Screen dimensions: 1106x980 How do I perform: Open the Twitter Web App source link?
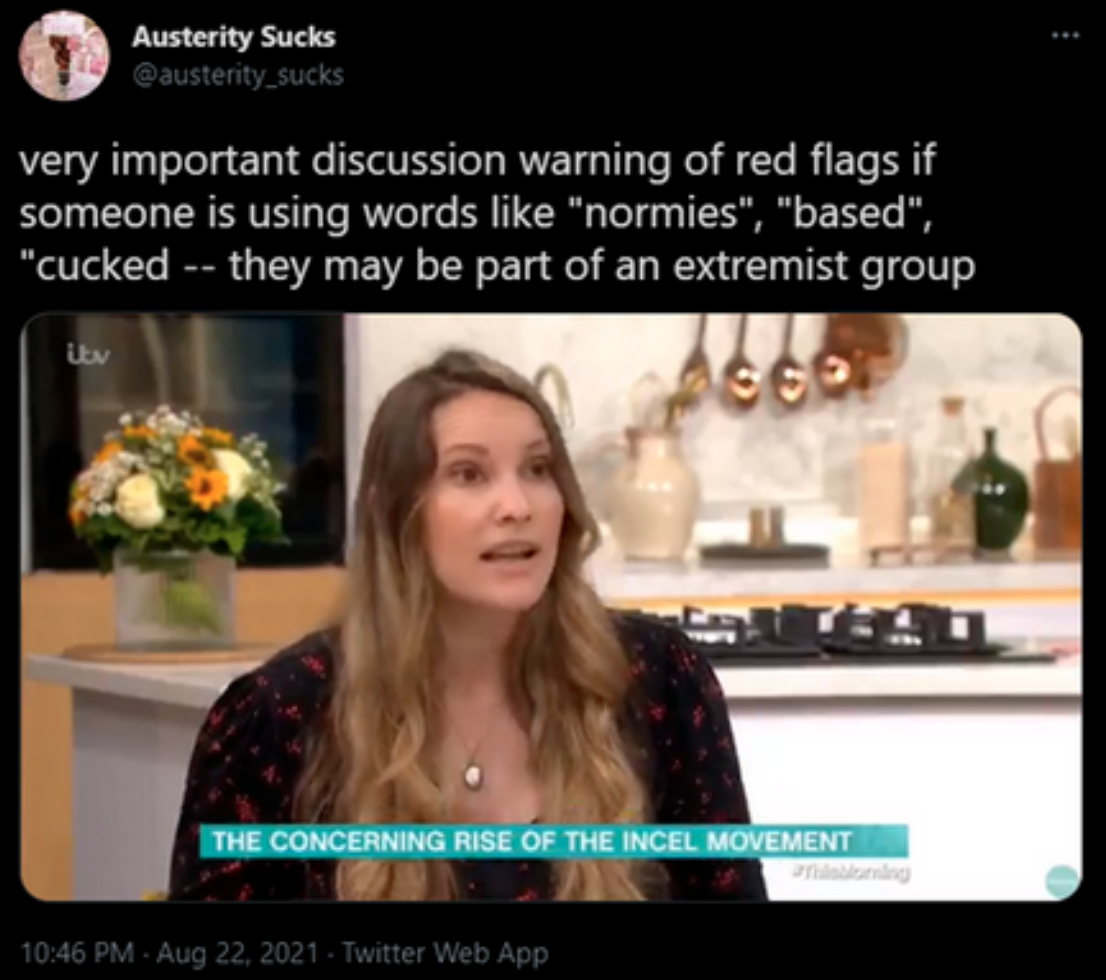[445, 954]
